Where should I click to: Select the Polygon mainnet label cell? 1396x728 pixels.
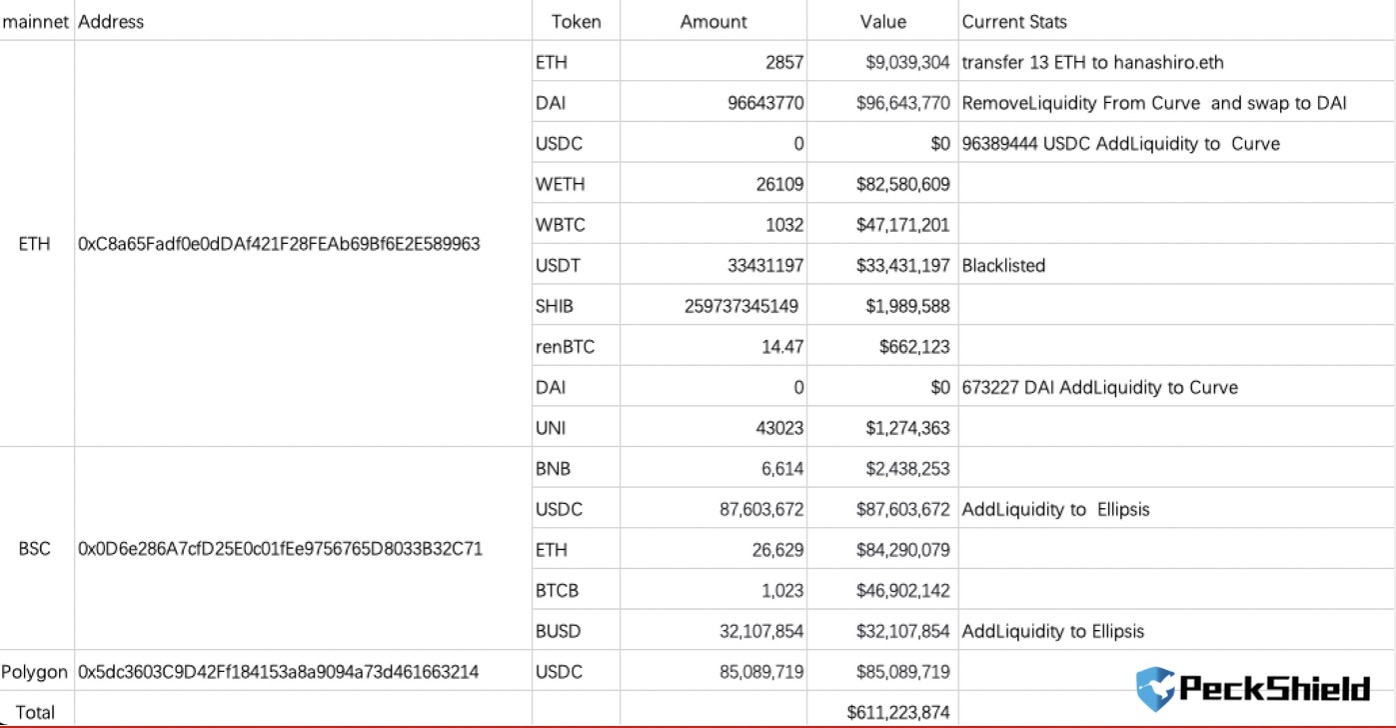coord(35,672)
